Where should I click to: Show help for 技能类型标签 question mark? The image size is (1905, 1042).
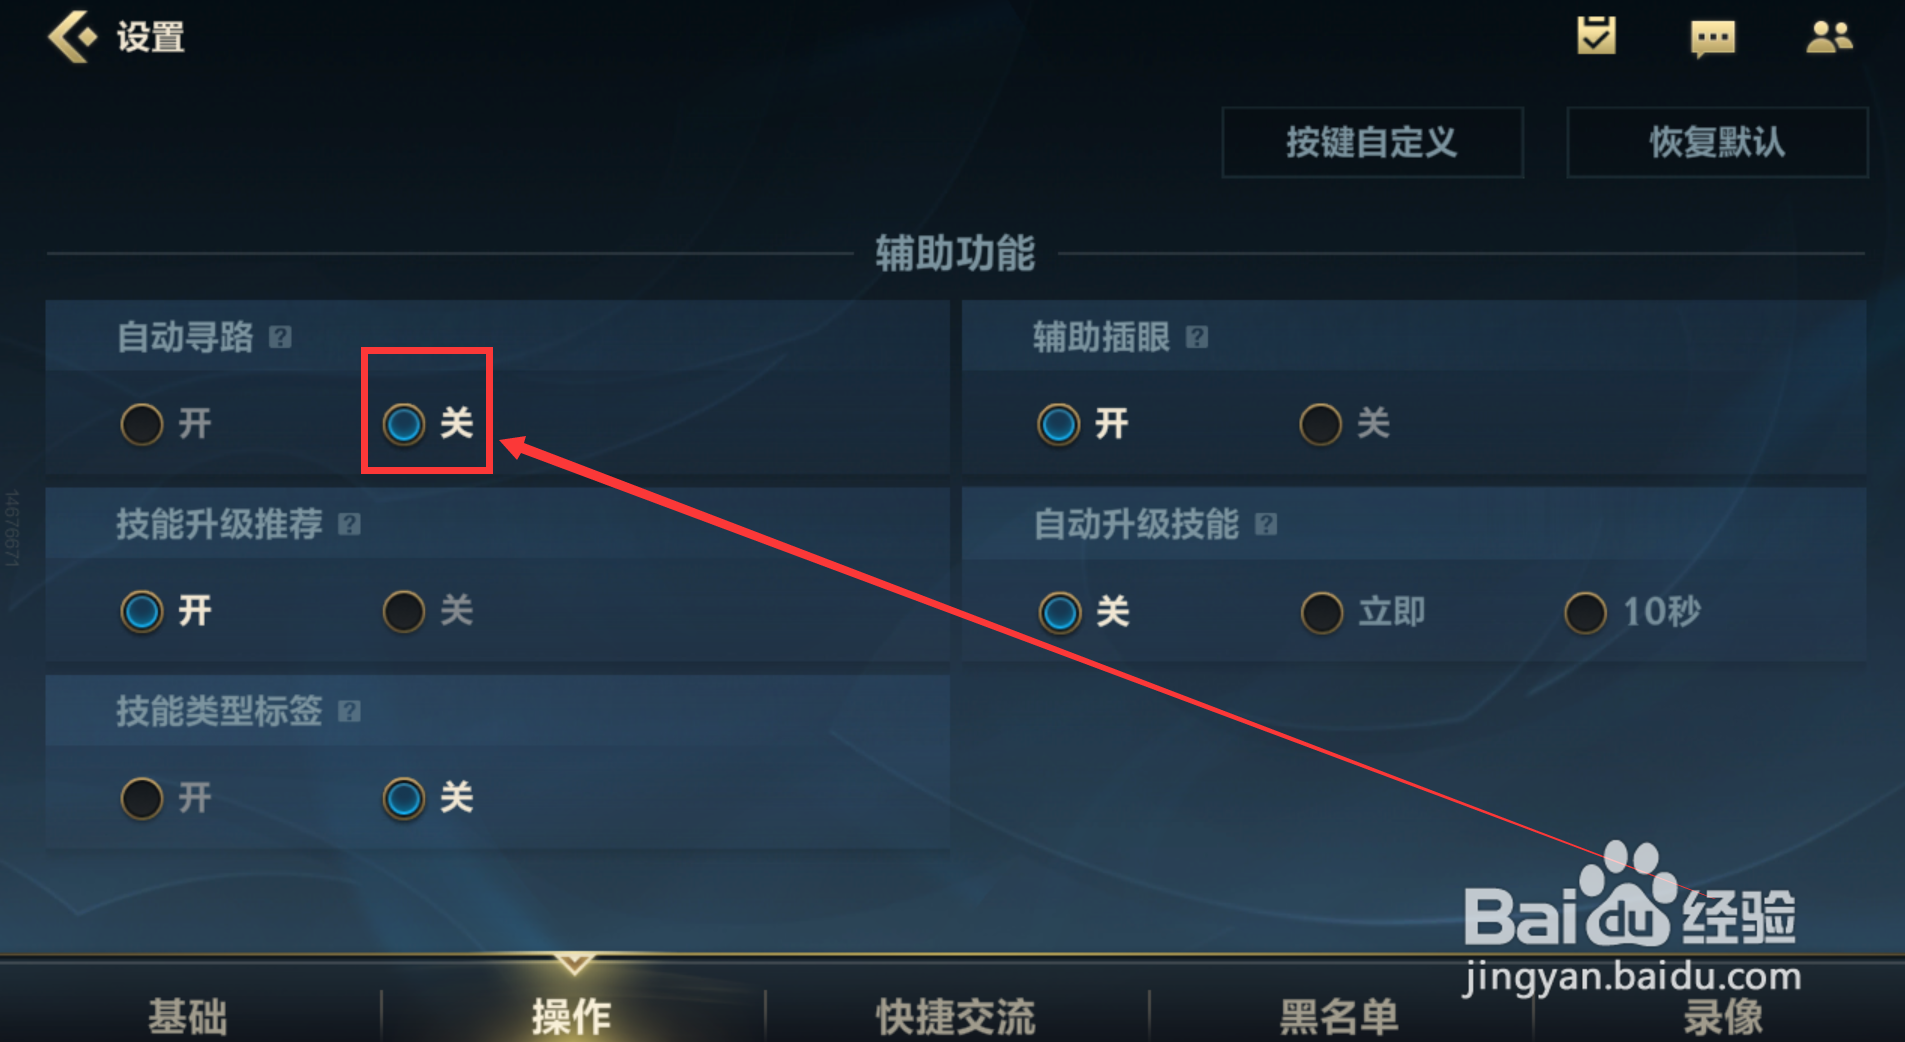pos(349,711)
